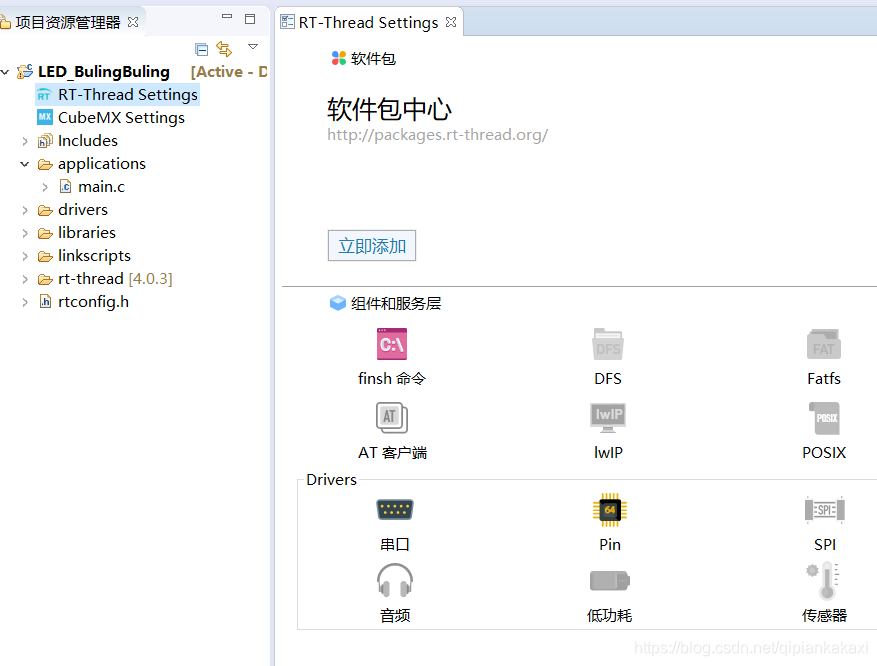Expand the drivers folder
877x666 pixels.
(x=25, y=210)
